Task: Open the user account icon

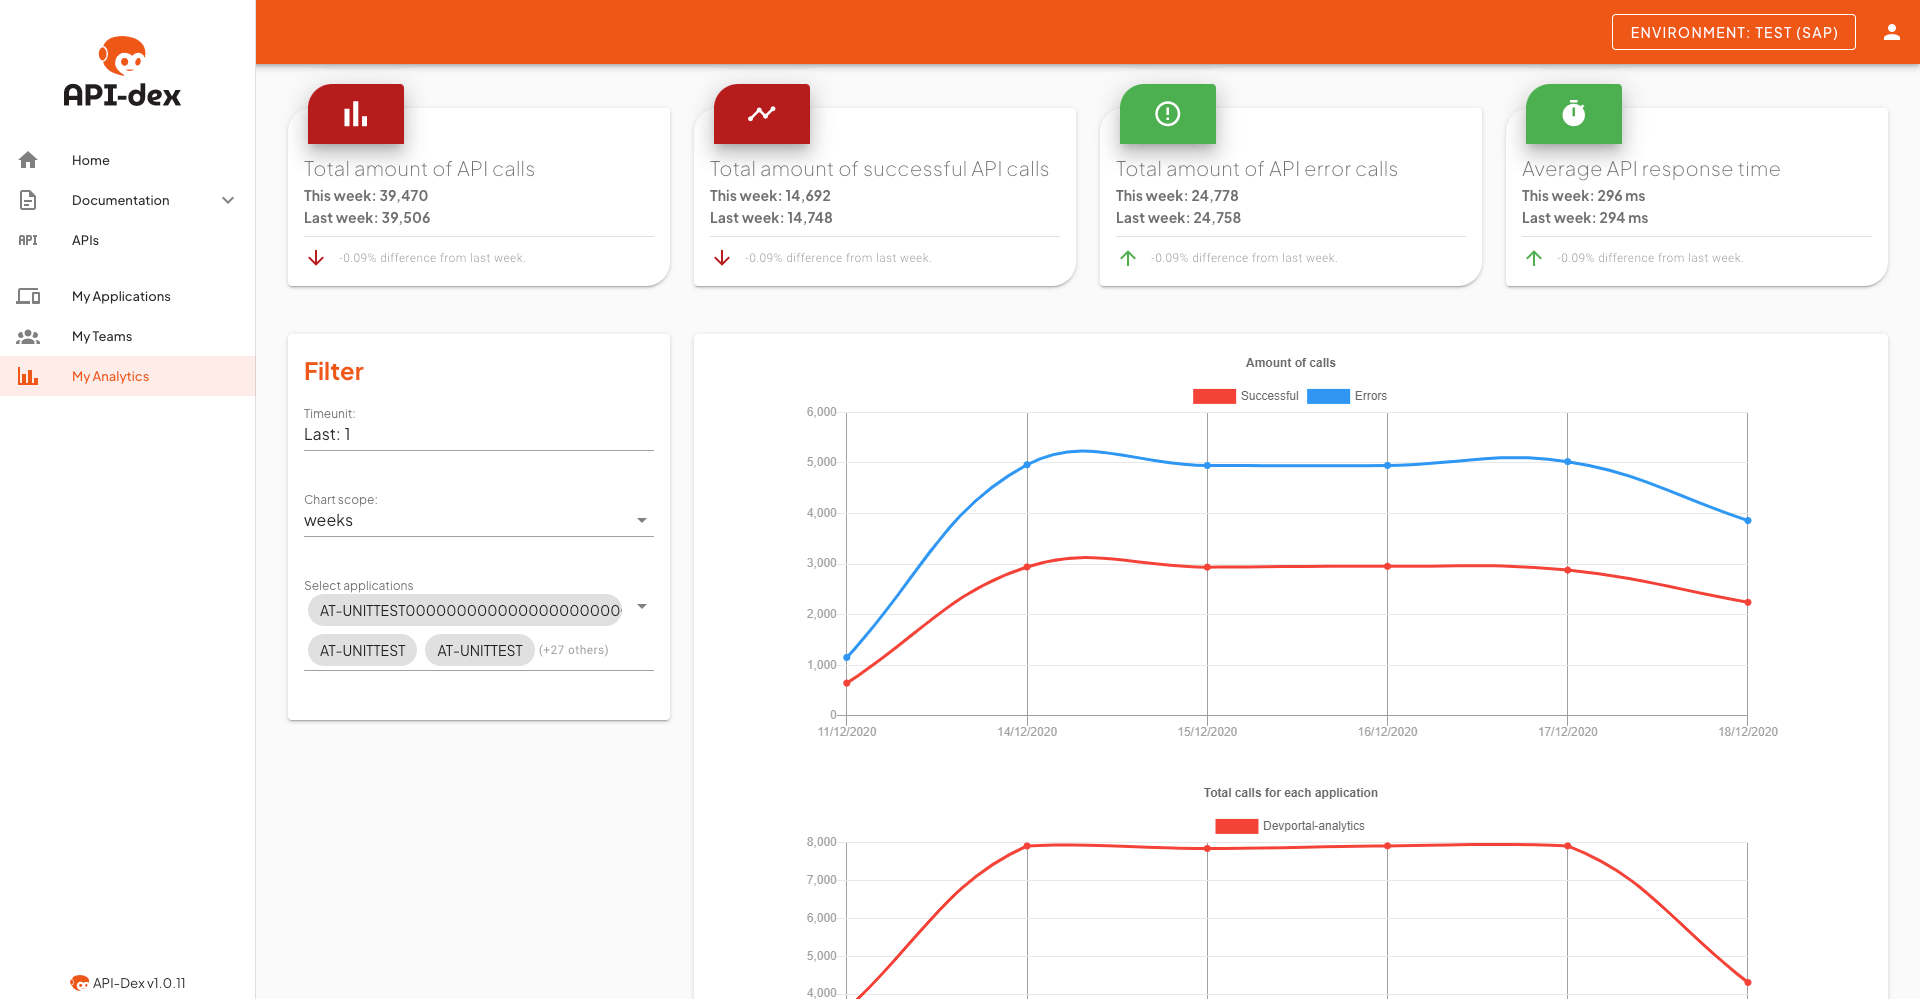Action: tap(1891, 32)
